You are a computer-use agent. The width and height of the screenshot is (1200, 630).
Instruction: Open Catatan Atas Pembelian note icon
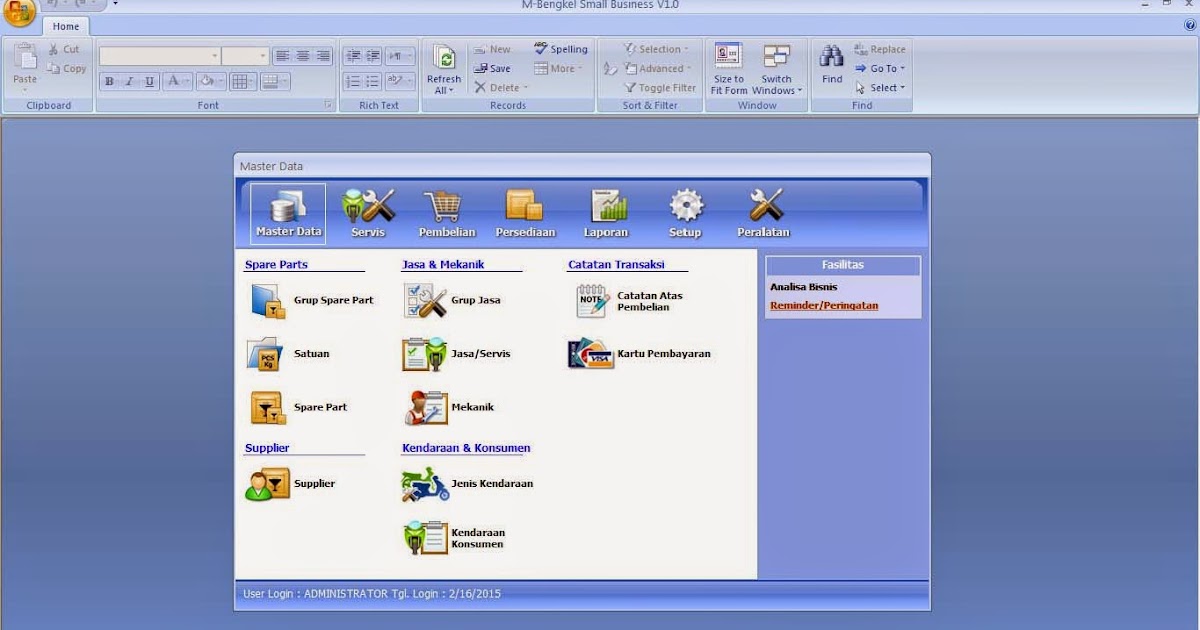pyautogui.click(x=593, y=301)
